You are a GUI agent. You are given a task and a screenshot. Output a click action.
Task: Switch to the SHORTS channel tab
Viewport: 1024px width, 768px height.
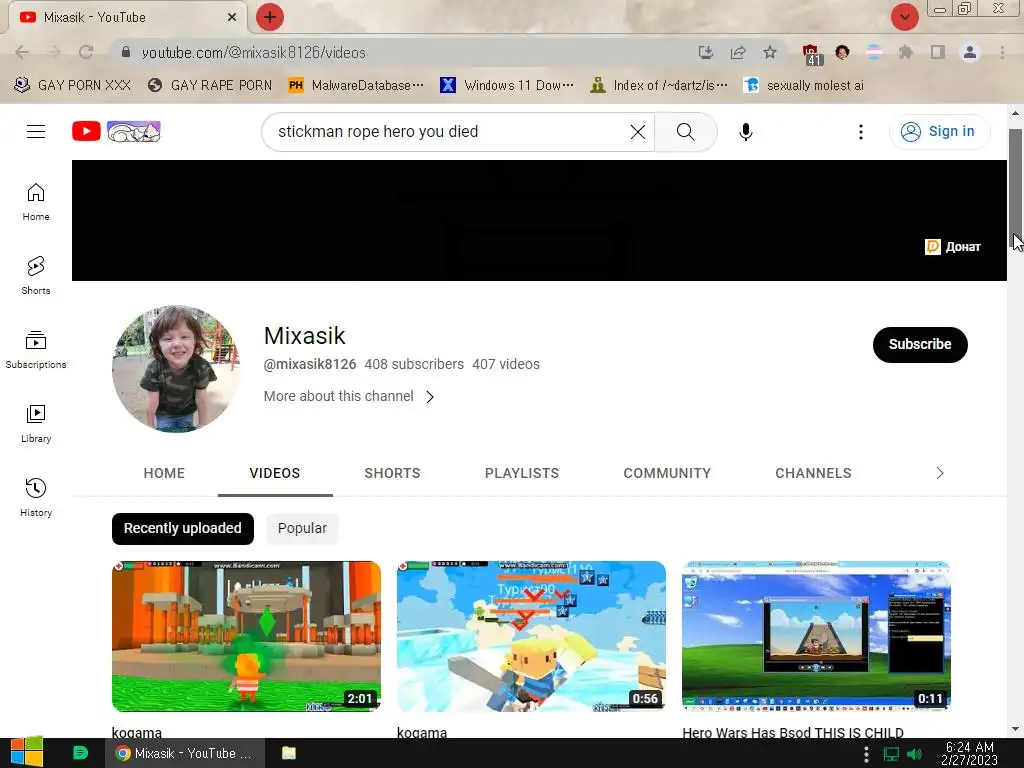(x=392, y=473)
